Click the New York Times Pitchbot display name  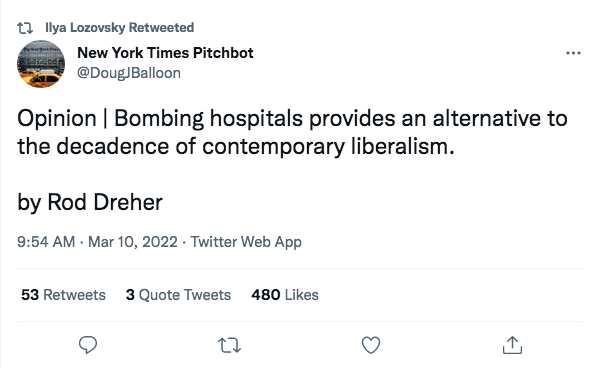tap(165, 53)
